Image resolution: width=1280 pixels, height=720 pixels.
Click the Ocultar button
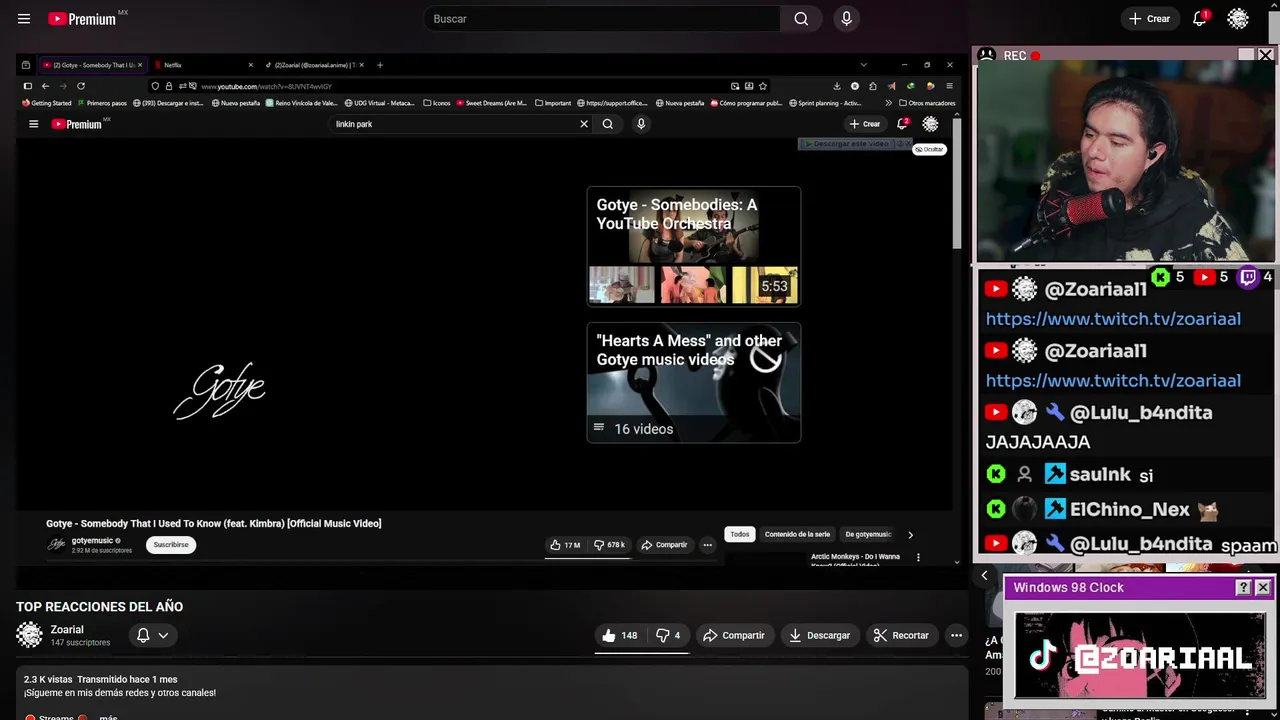coord(929,149)
